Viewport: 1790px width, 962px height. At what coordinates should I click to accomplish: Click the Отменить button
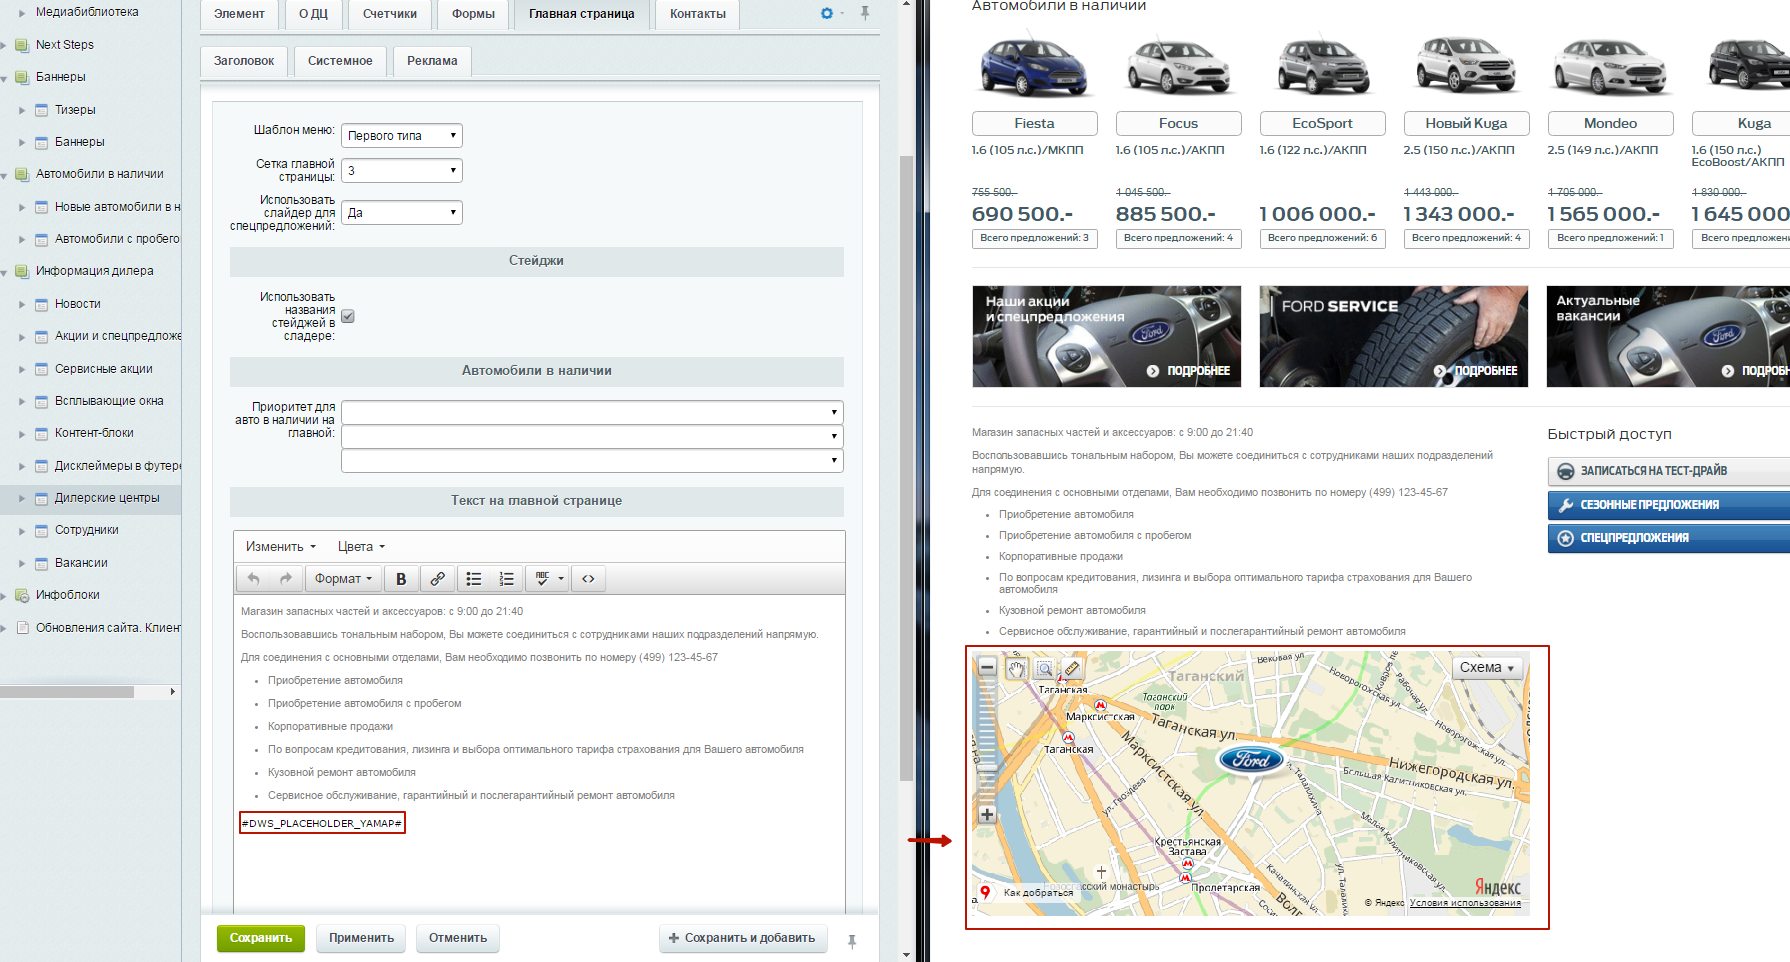(458, 938)
